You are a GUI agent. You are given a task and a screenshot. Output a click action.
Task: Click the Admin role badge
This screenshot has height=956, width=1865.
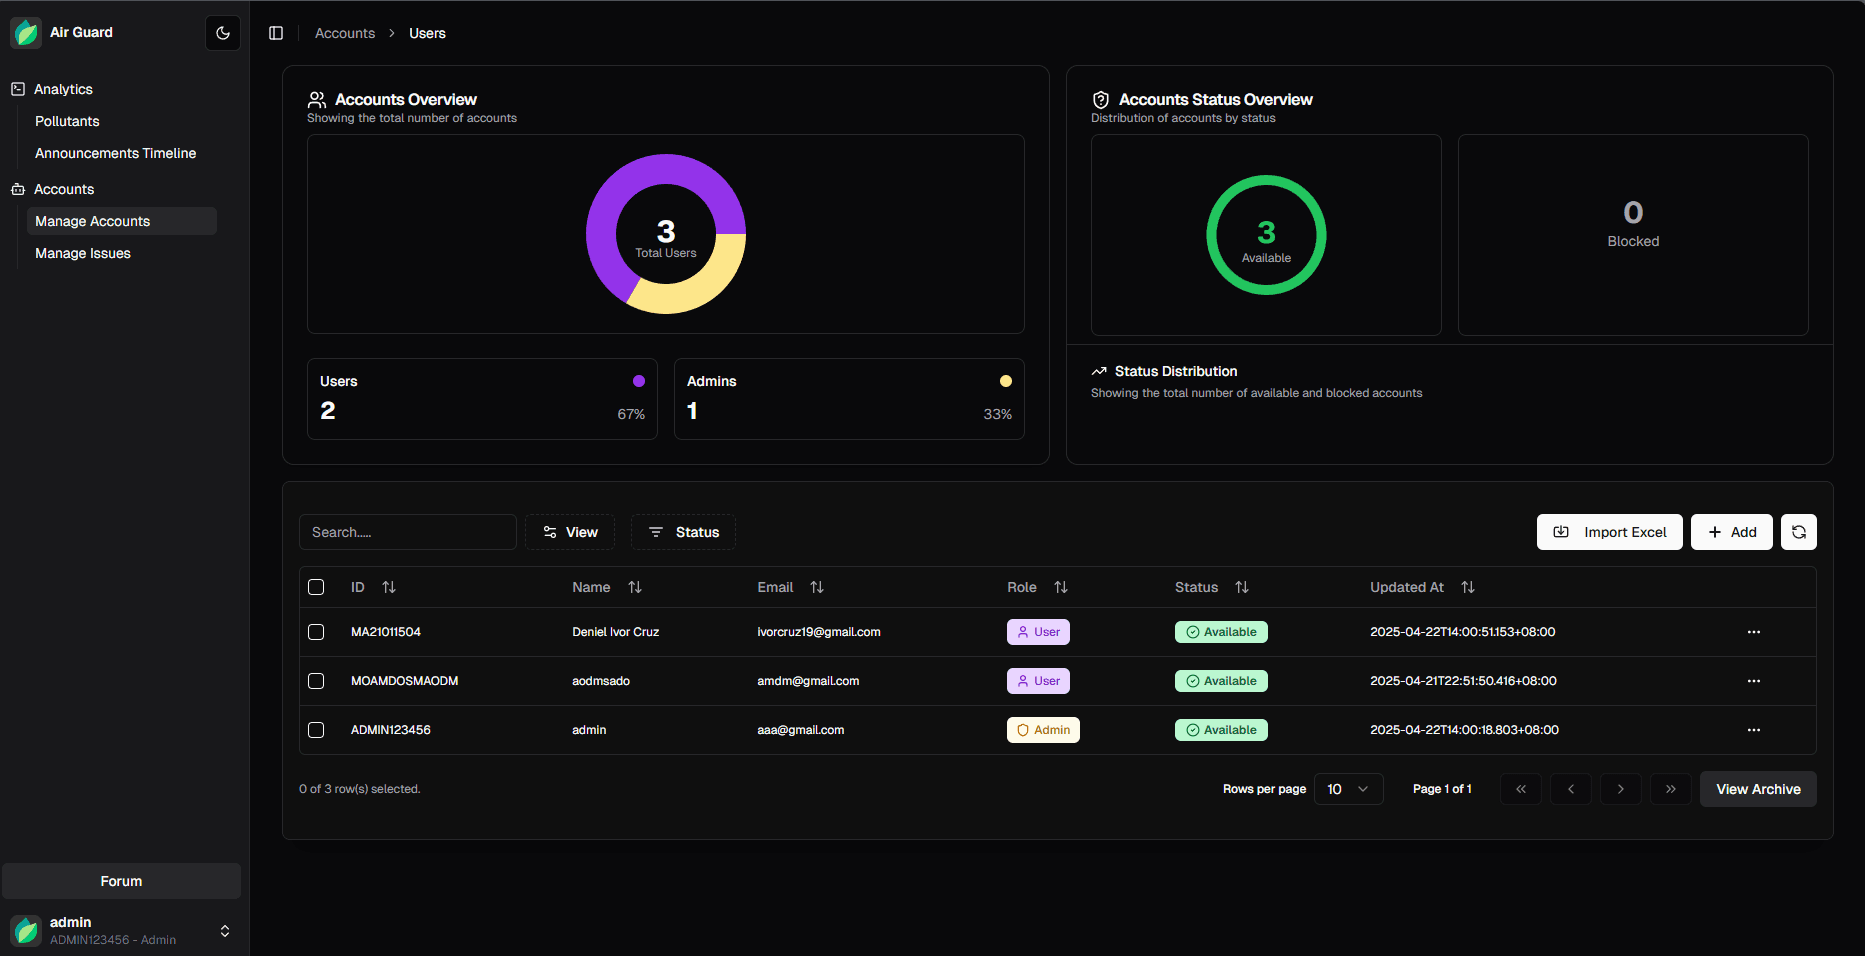tap(1043, 730)
